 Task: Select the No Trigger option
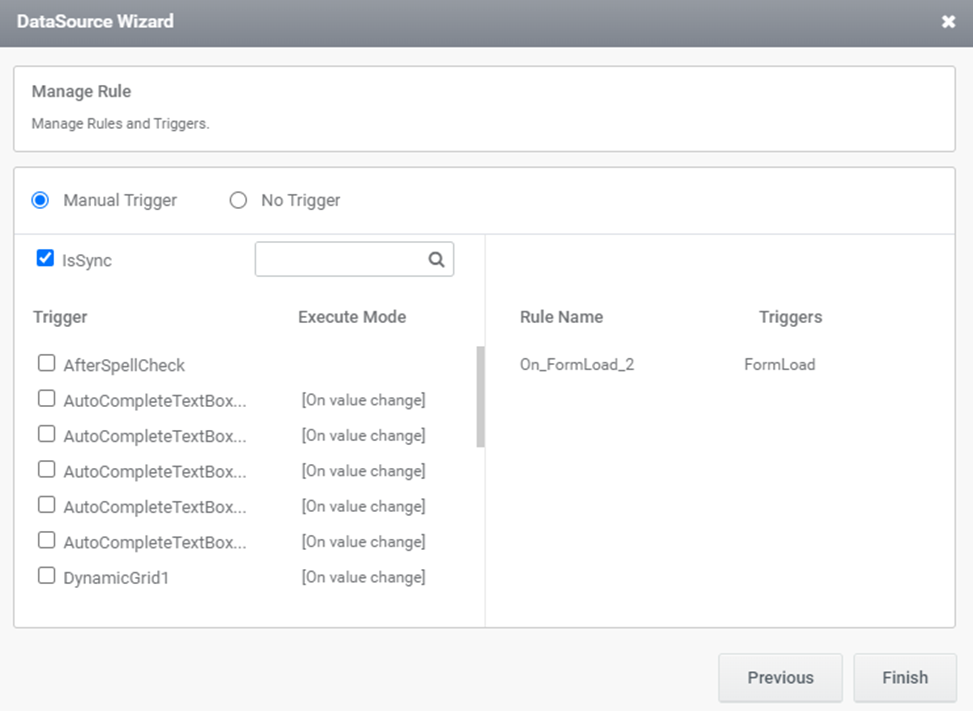pos(238,200)
